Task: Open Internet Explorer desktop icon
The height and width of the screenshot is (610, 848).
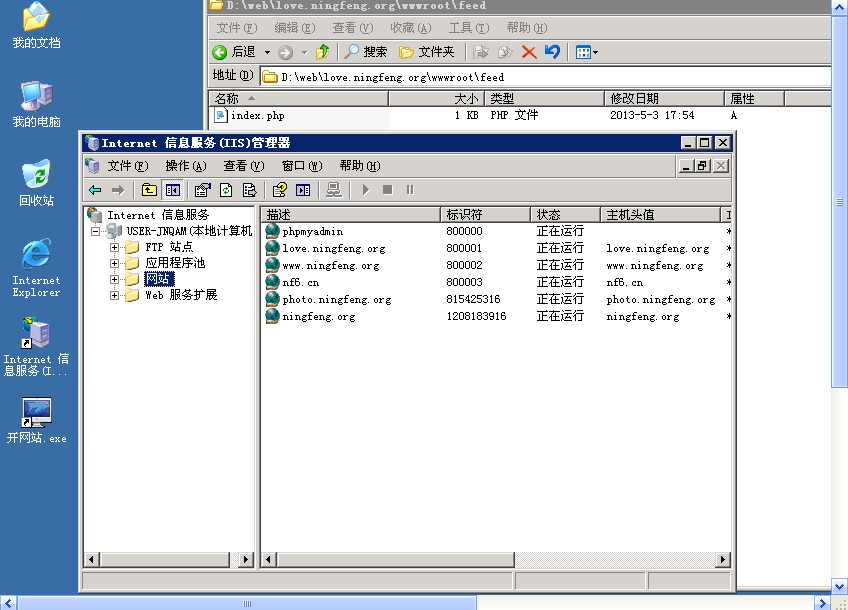Action: 36,268
